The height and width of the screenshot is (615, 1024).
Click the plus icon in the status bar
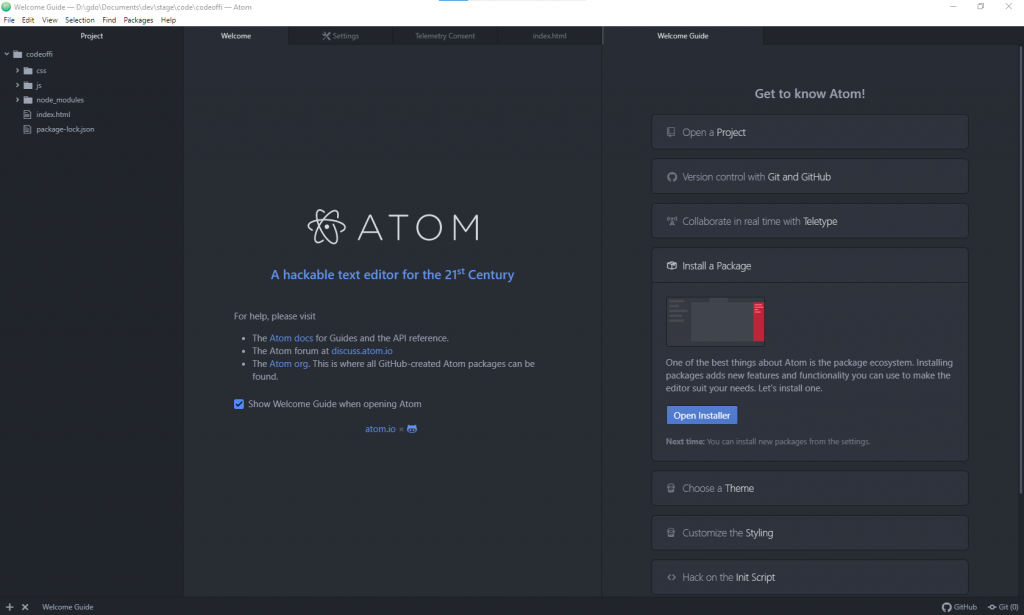(9, 607)
